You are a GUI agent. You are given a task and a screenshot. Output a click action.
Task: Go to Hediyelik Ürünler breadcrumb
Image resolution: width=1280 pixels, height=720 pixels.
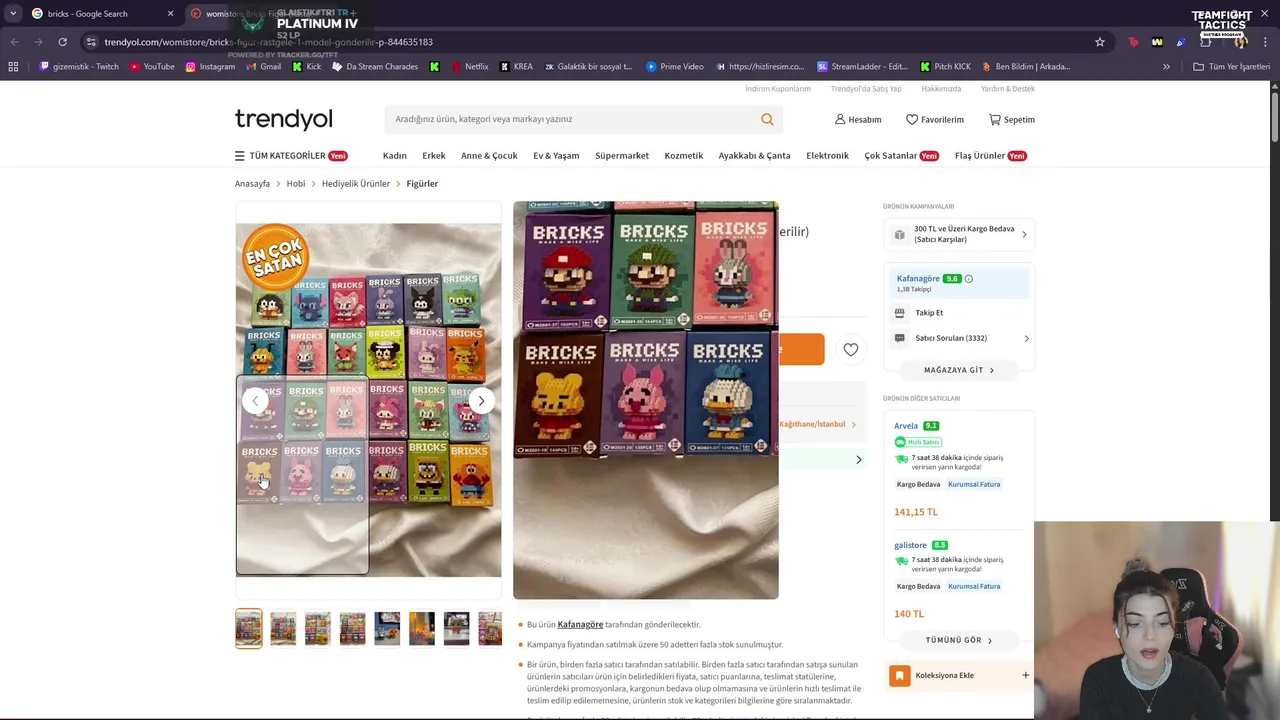click(356, 184)
